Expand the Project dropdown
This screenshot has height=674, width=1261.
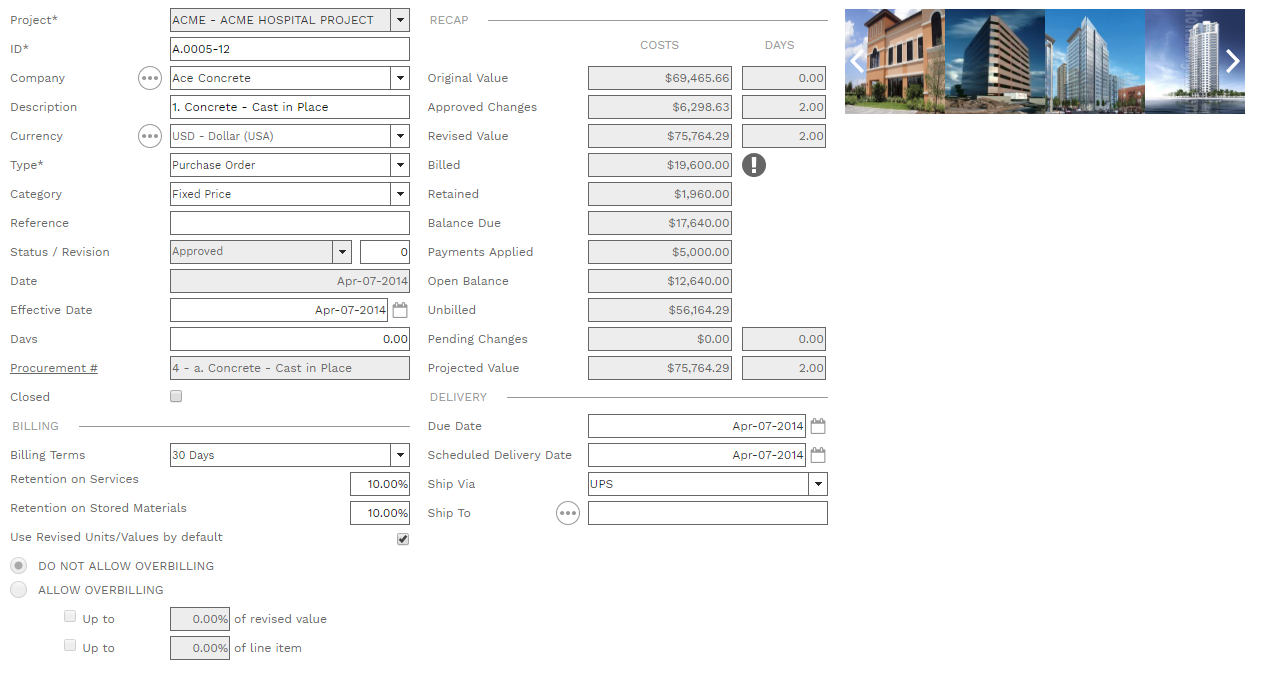click(x=400, y=20)
